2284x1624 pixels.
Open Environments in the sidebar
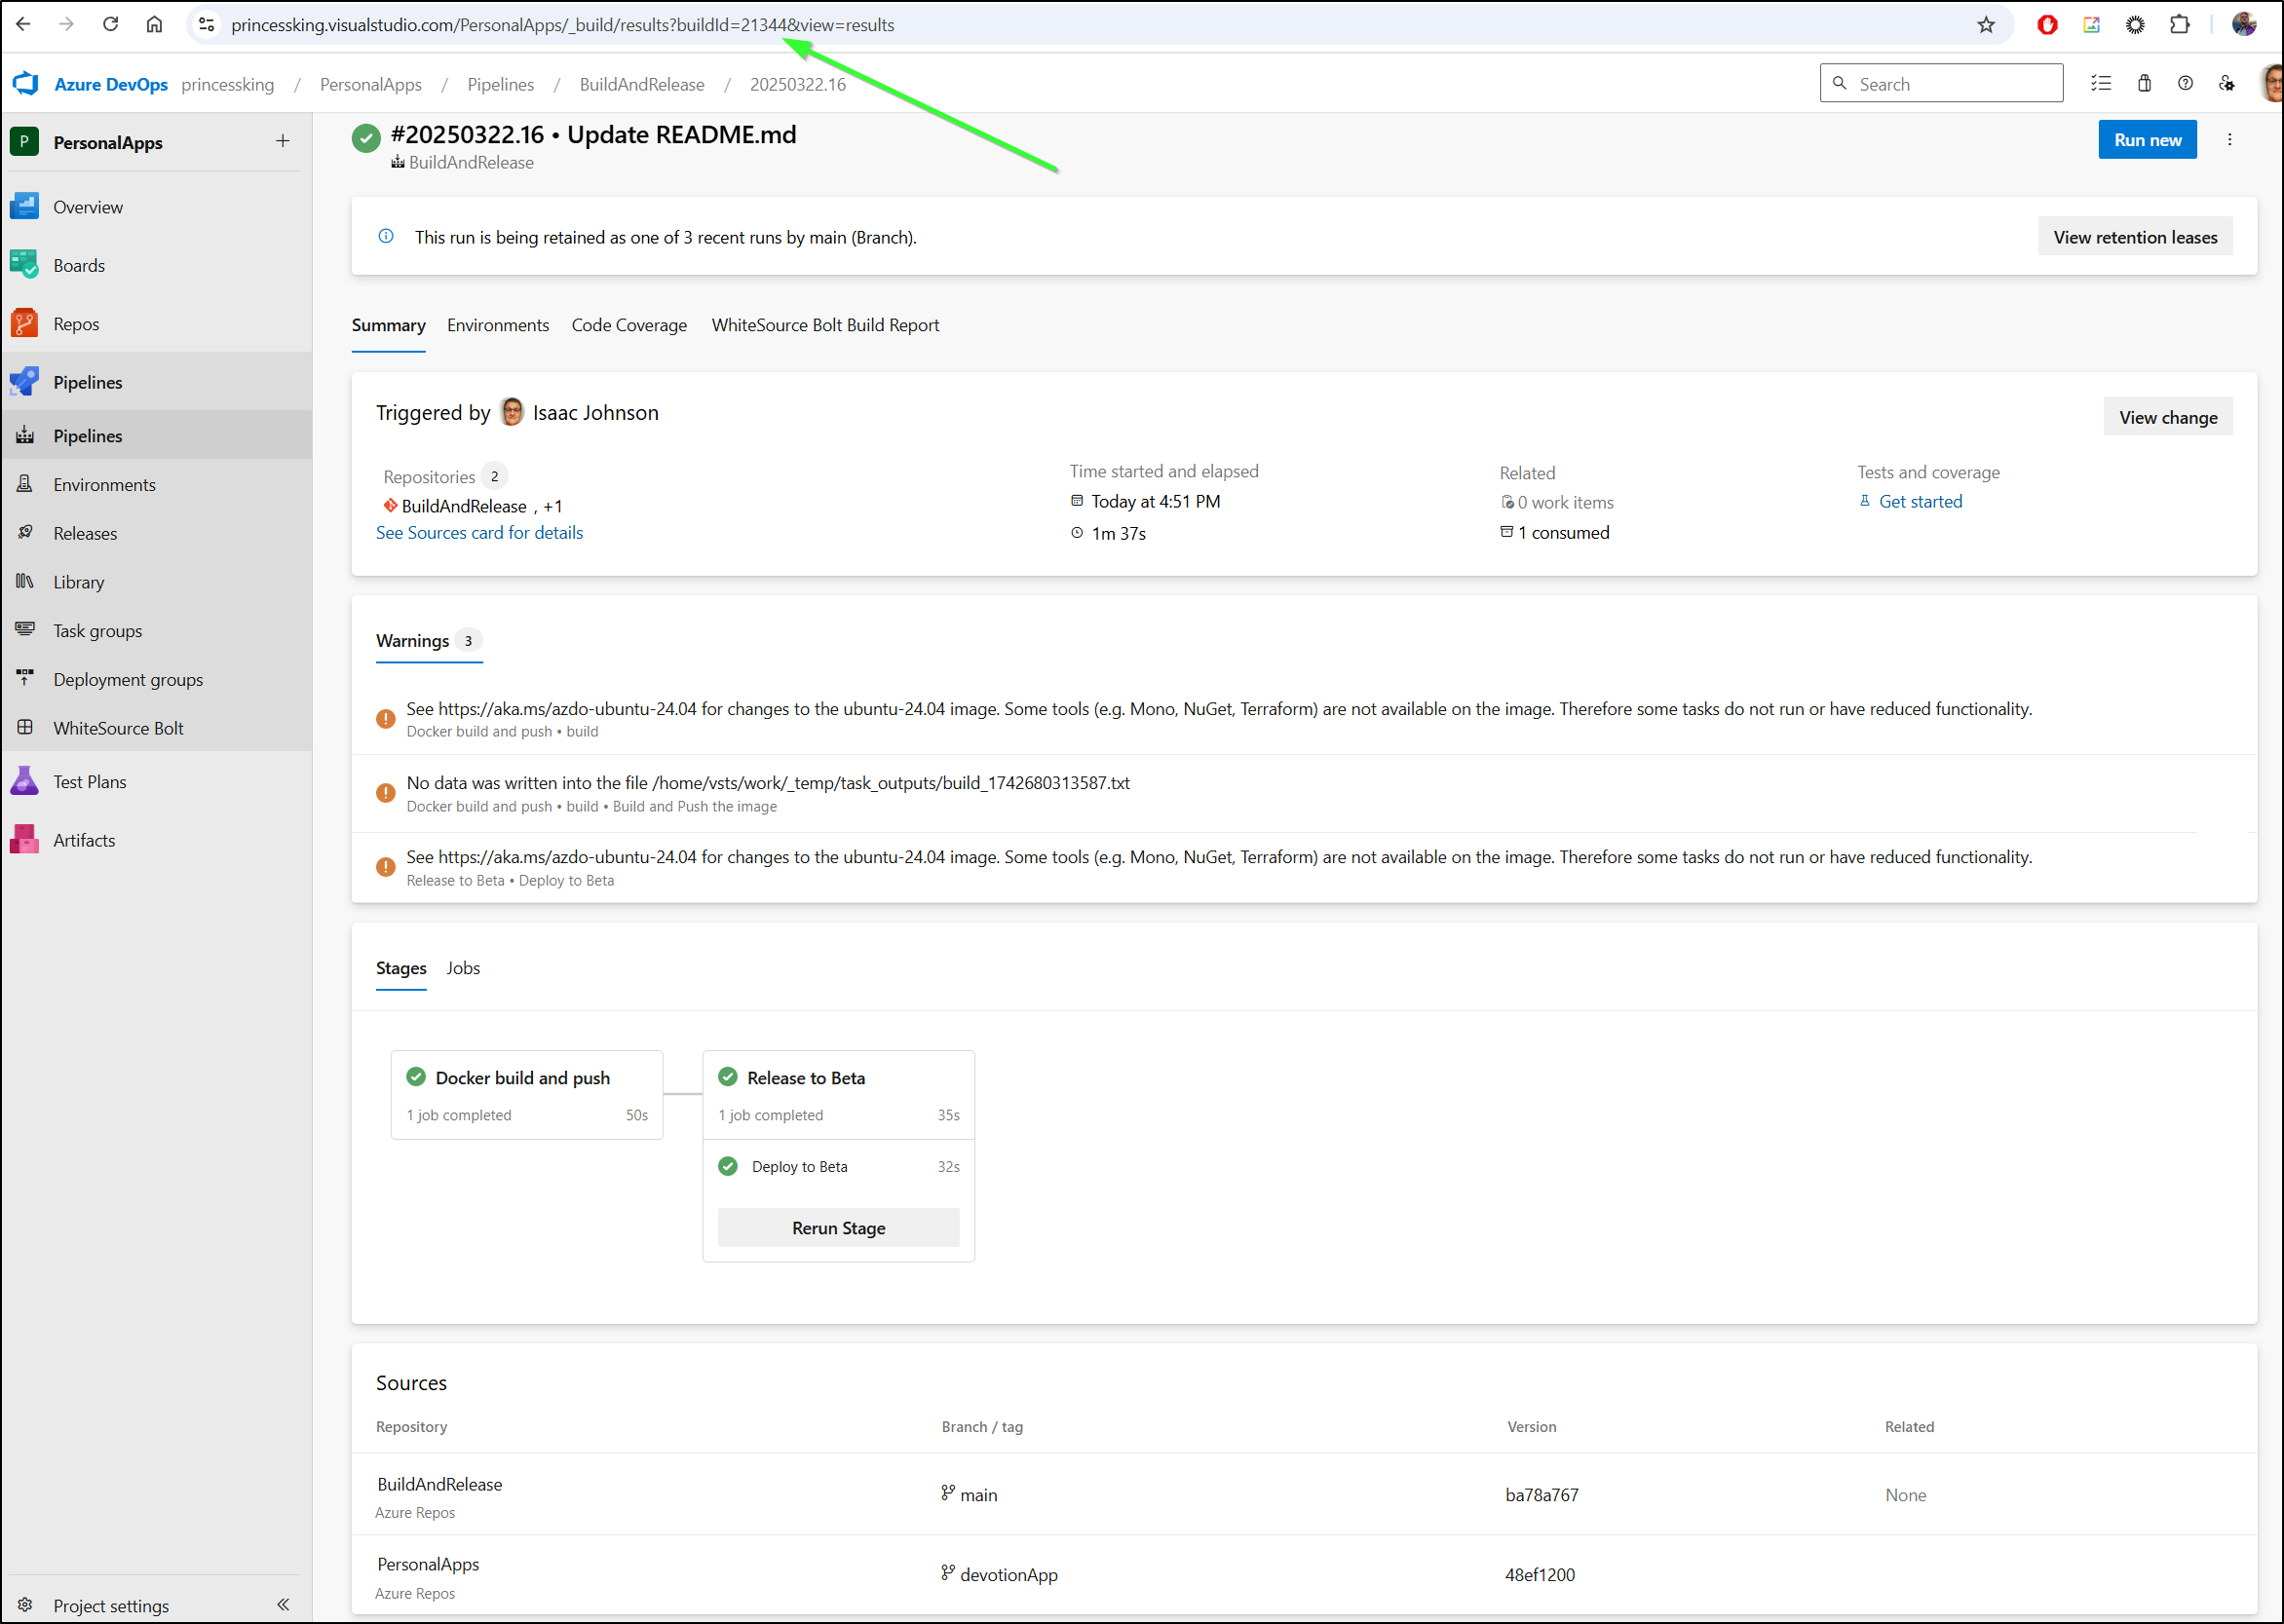[x=156, y=485]
